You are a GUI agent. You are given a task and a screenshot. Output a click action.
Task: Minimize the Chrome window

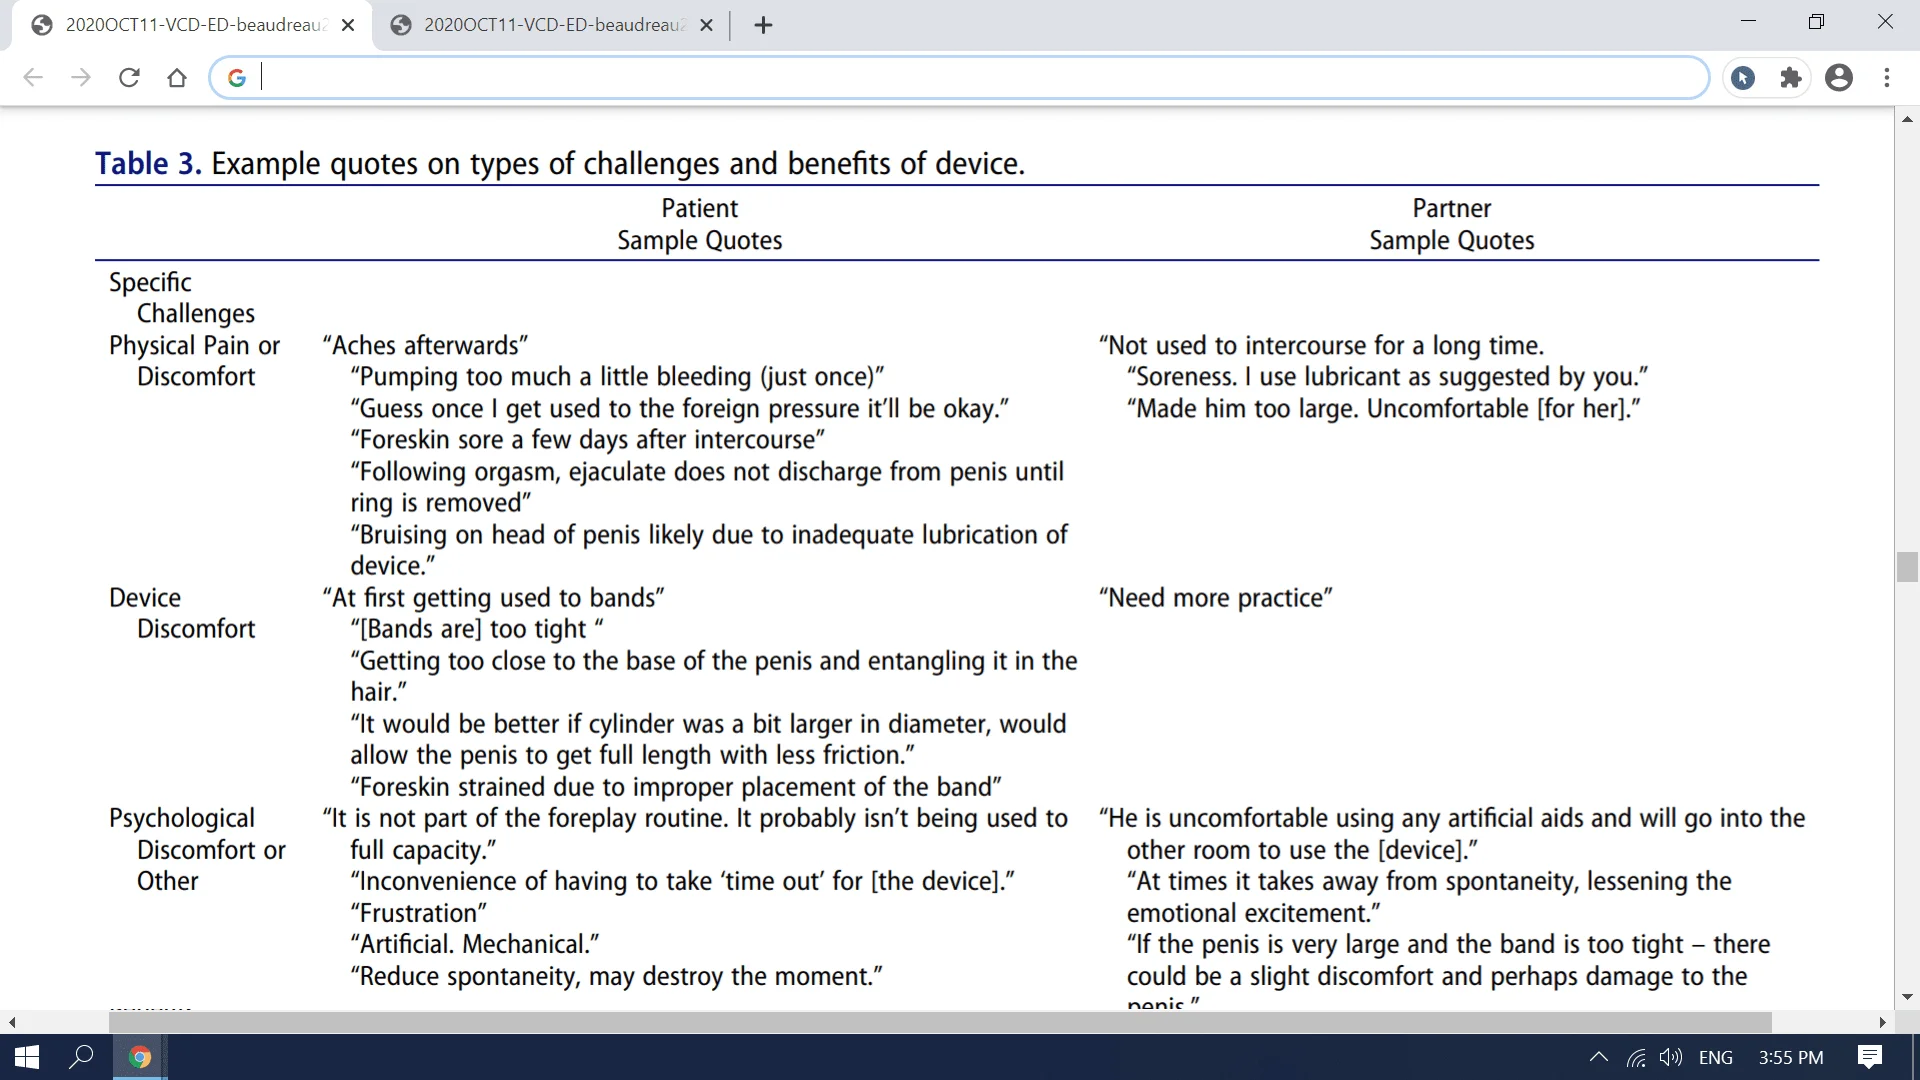click(1748, 21)
